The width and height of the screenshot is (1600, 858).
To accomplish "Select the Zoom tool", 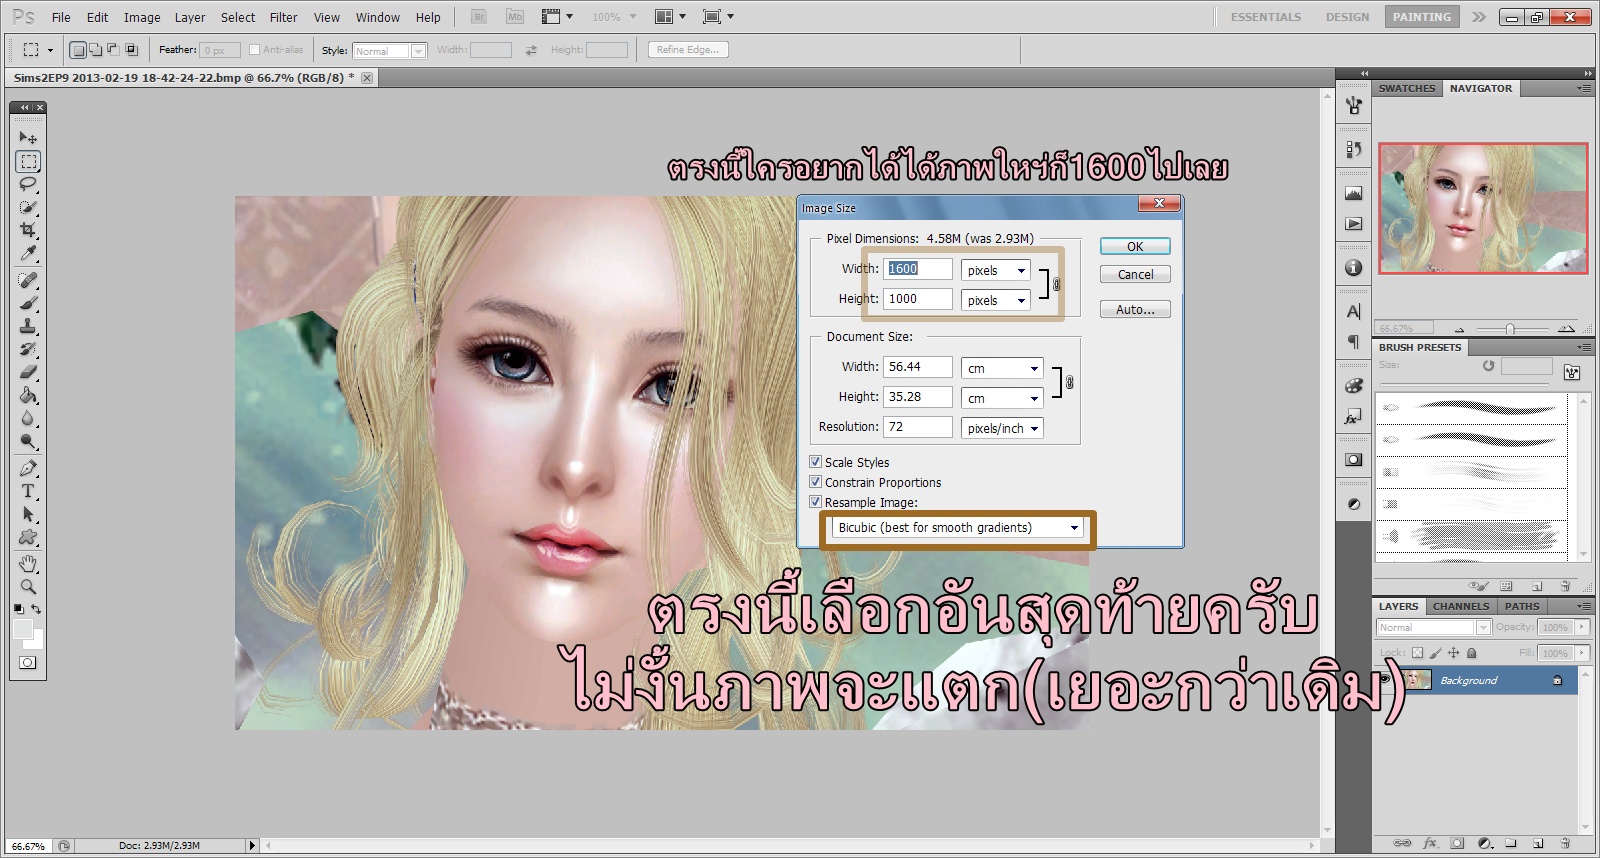I will [28, 586].
